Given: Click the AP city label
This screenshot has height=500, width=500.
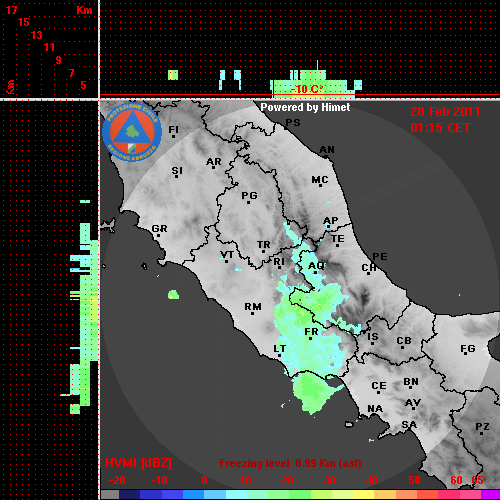Looking at the screenshot, I should pos(331,220).
